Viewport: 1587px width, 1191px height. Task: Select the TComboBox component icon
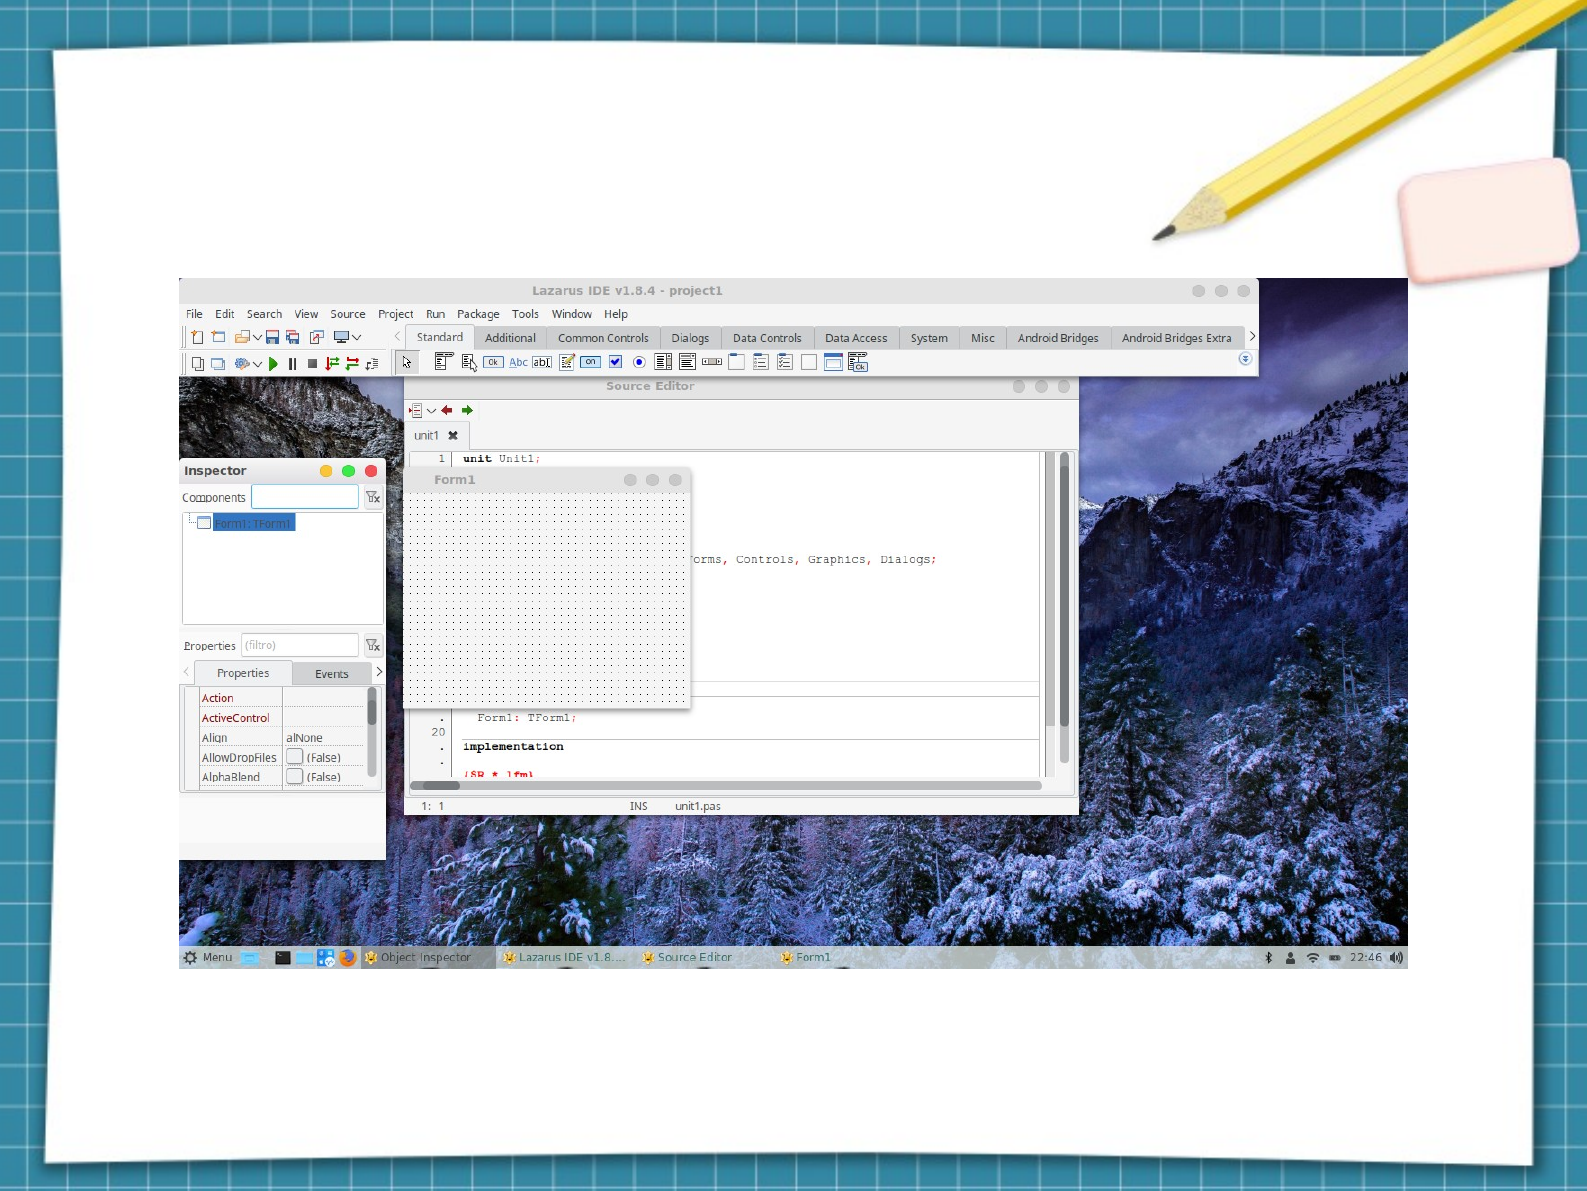tap(687, 362)
